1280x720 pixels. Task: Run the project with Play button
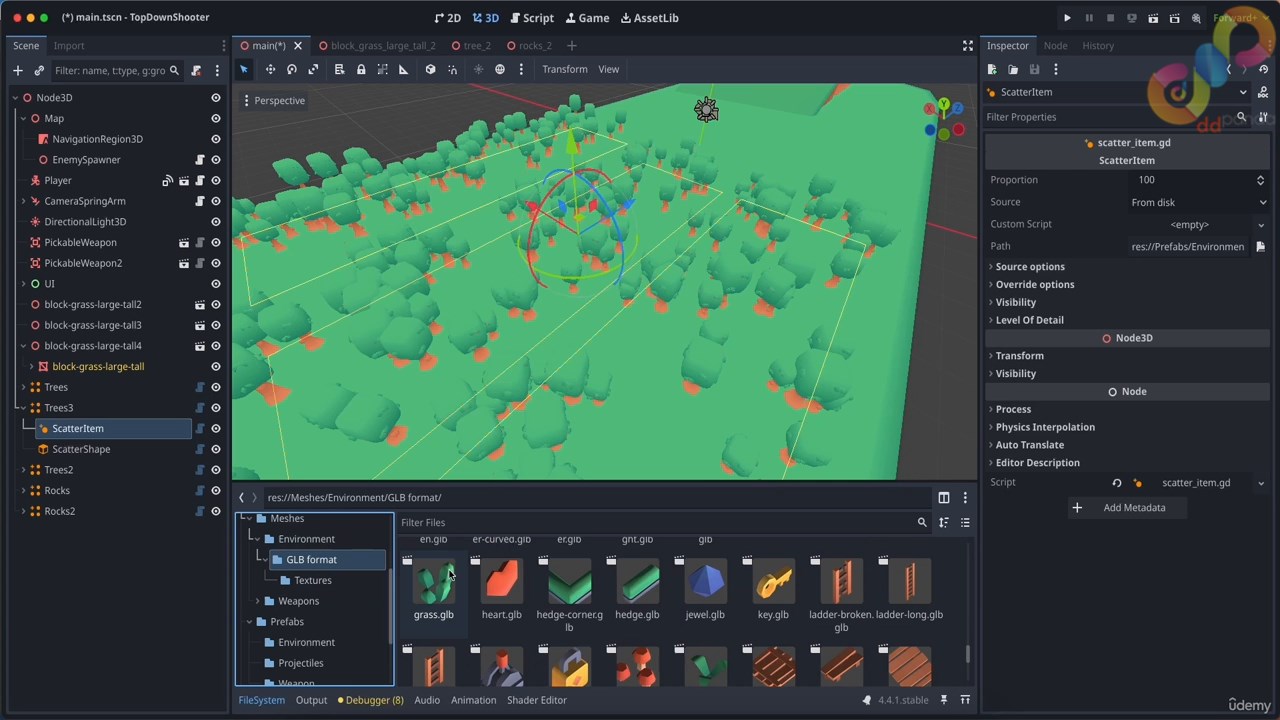pos(1067,18)
